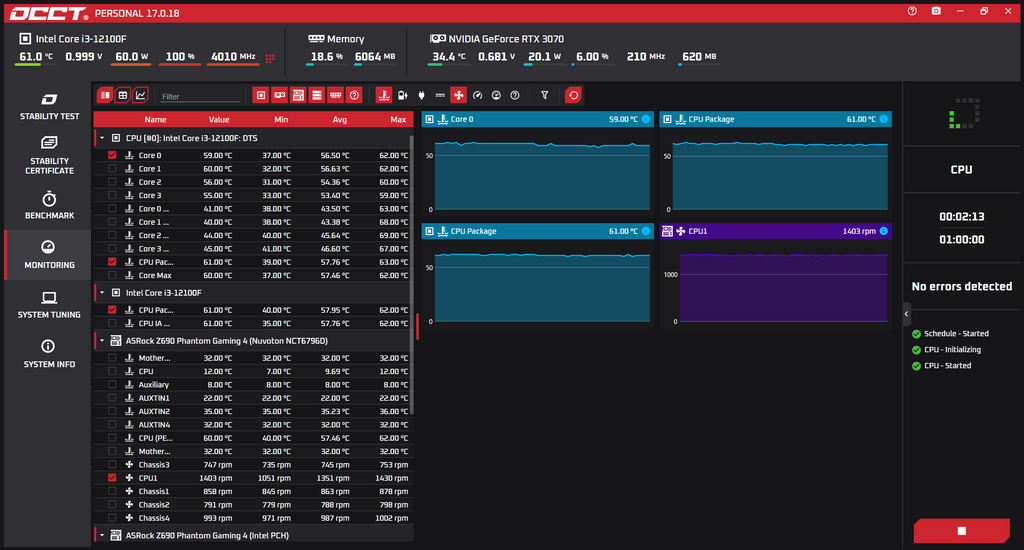The width and height of the screenshot is (1024, 550).
Task: Collapse the right side panel arrow
Action: pyautogui.click(x=906, y=314)
